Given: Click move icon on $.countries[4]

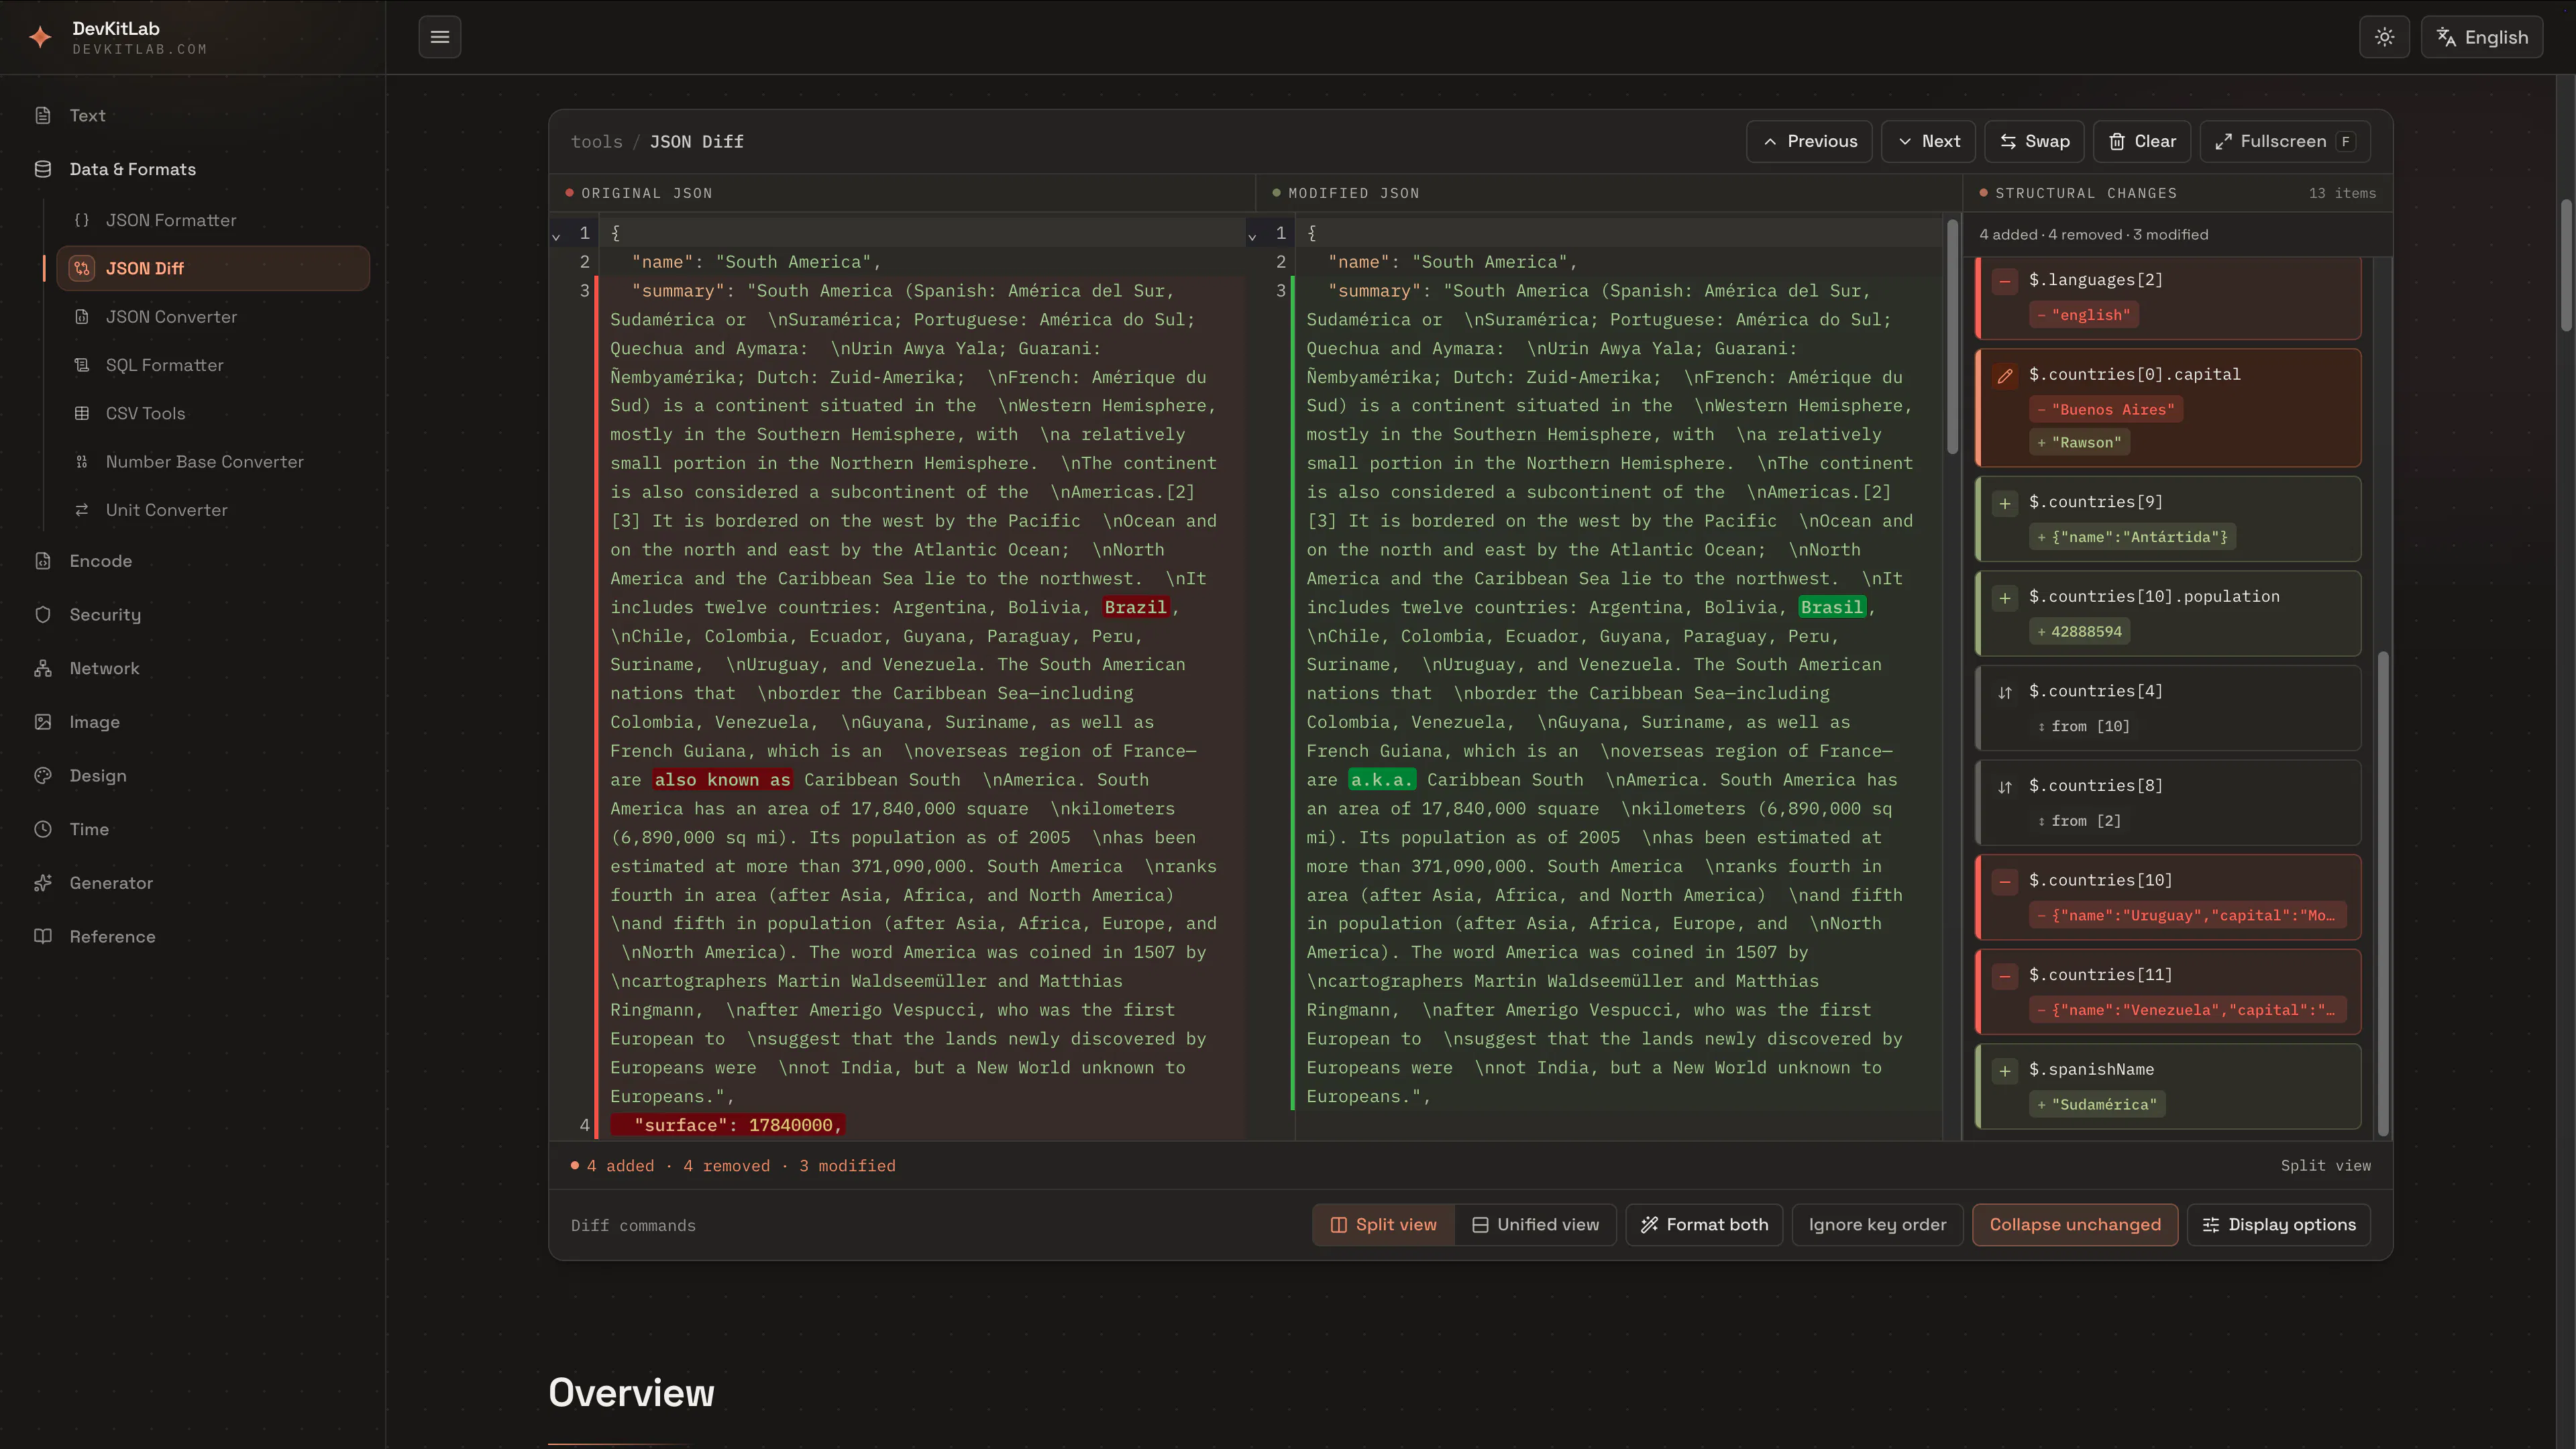Looking at the screenshot, I should pyautogui.click(x=2005, y=692).
